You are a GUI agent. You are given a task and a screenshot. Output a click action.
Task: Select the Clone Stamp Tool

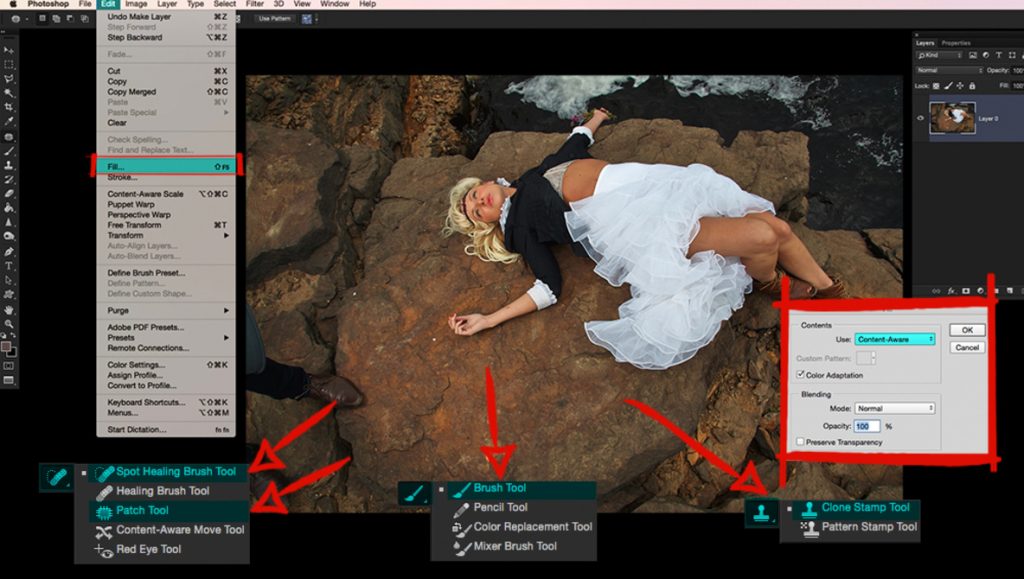point(864,507)
